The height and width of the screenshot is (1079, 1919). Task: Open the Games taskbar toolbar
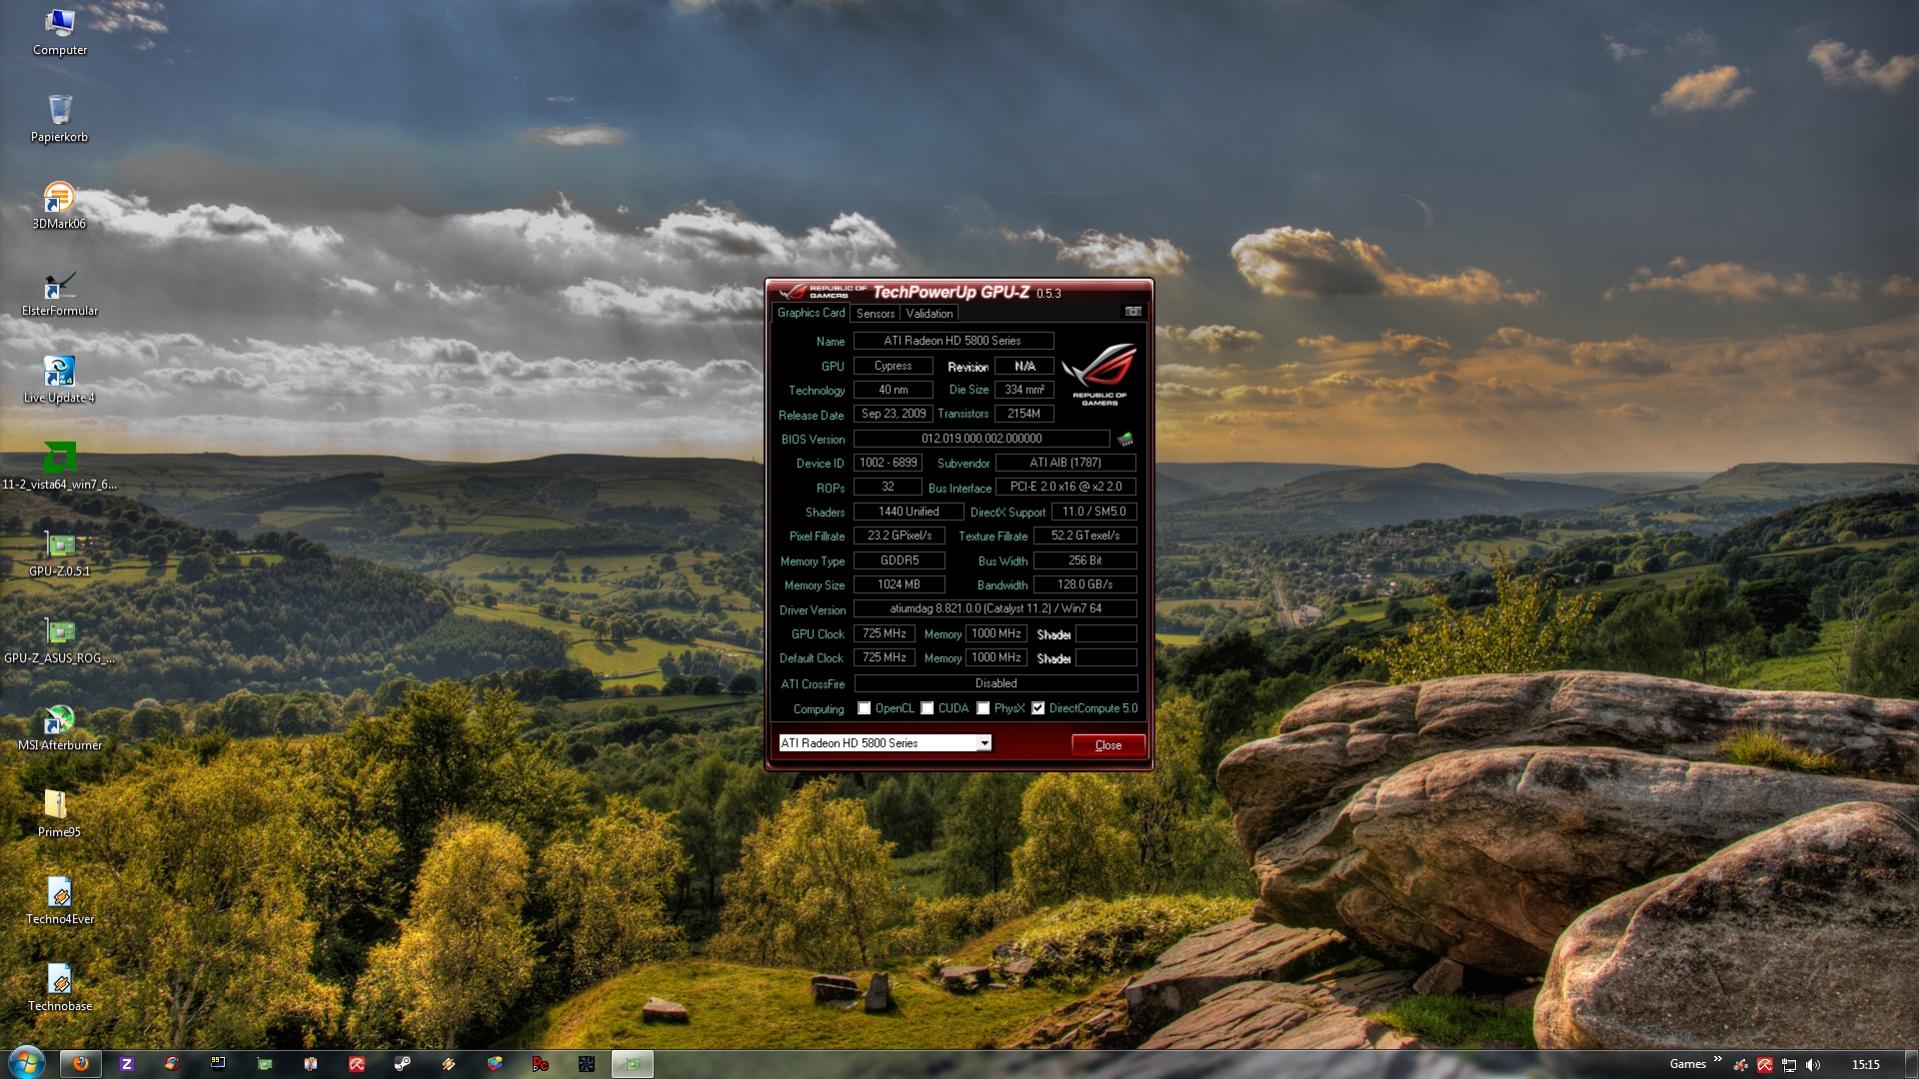1688,1064
